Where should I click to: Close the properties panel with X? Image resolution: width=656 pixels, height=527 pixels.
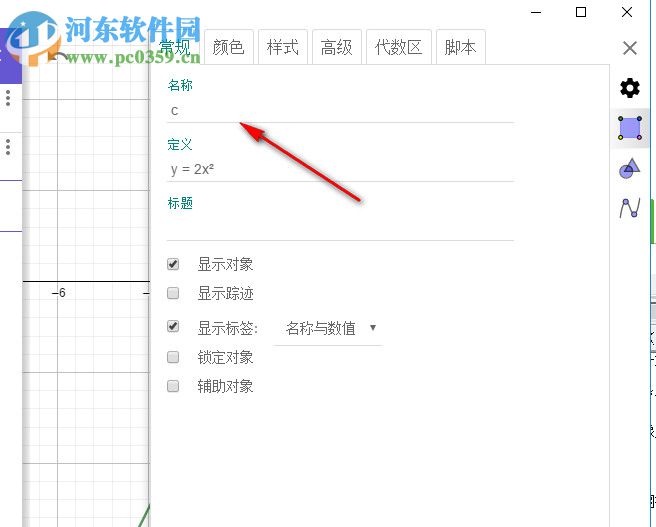[x=630, y=48]
